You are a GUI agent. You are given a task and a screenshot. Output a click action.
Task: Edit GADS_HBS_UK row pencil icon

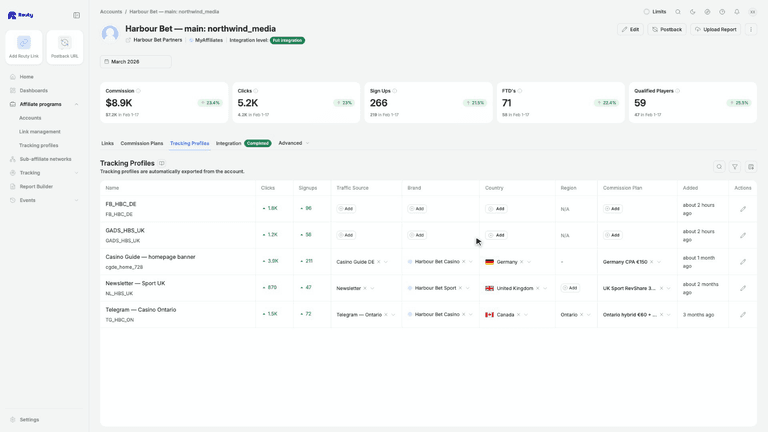pos(743,236)
